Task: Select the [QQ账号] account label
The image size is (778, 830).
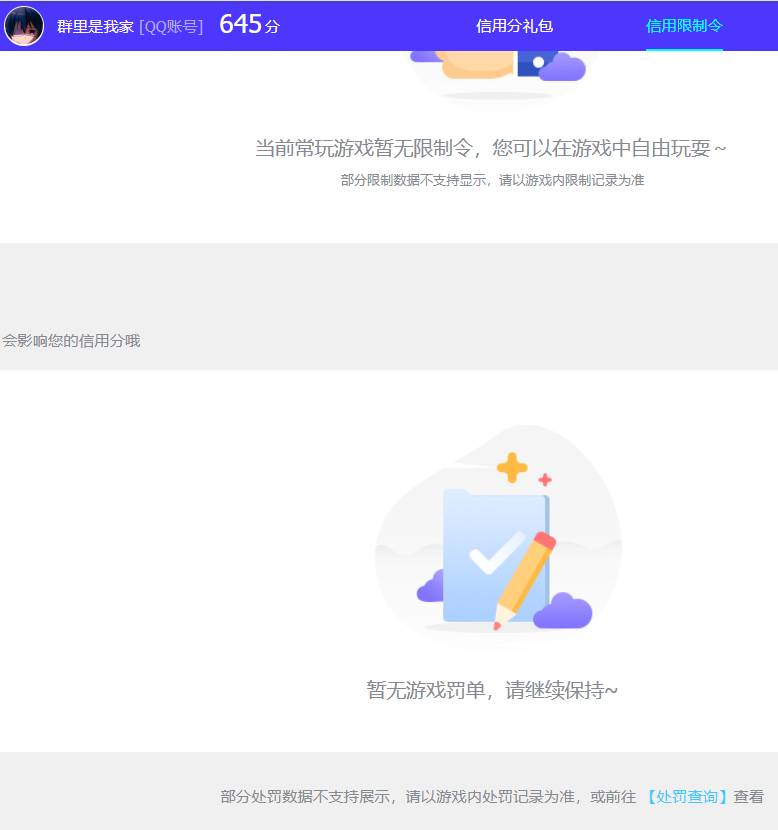Action: pos(171,26)
